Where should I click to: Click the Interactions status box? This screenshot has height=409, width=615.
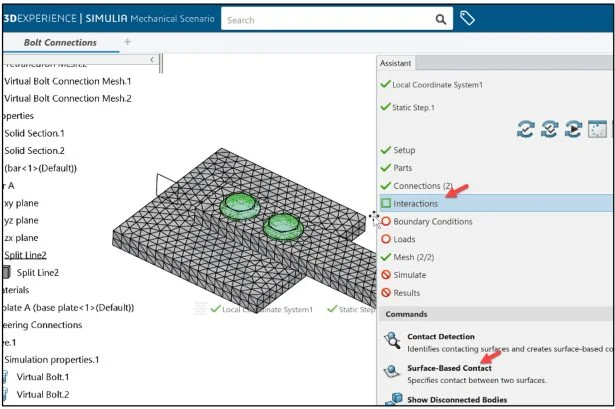coord(386,203)
